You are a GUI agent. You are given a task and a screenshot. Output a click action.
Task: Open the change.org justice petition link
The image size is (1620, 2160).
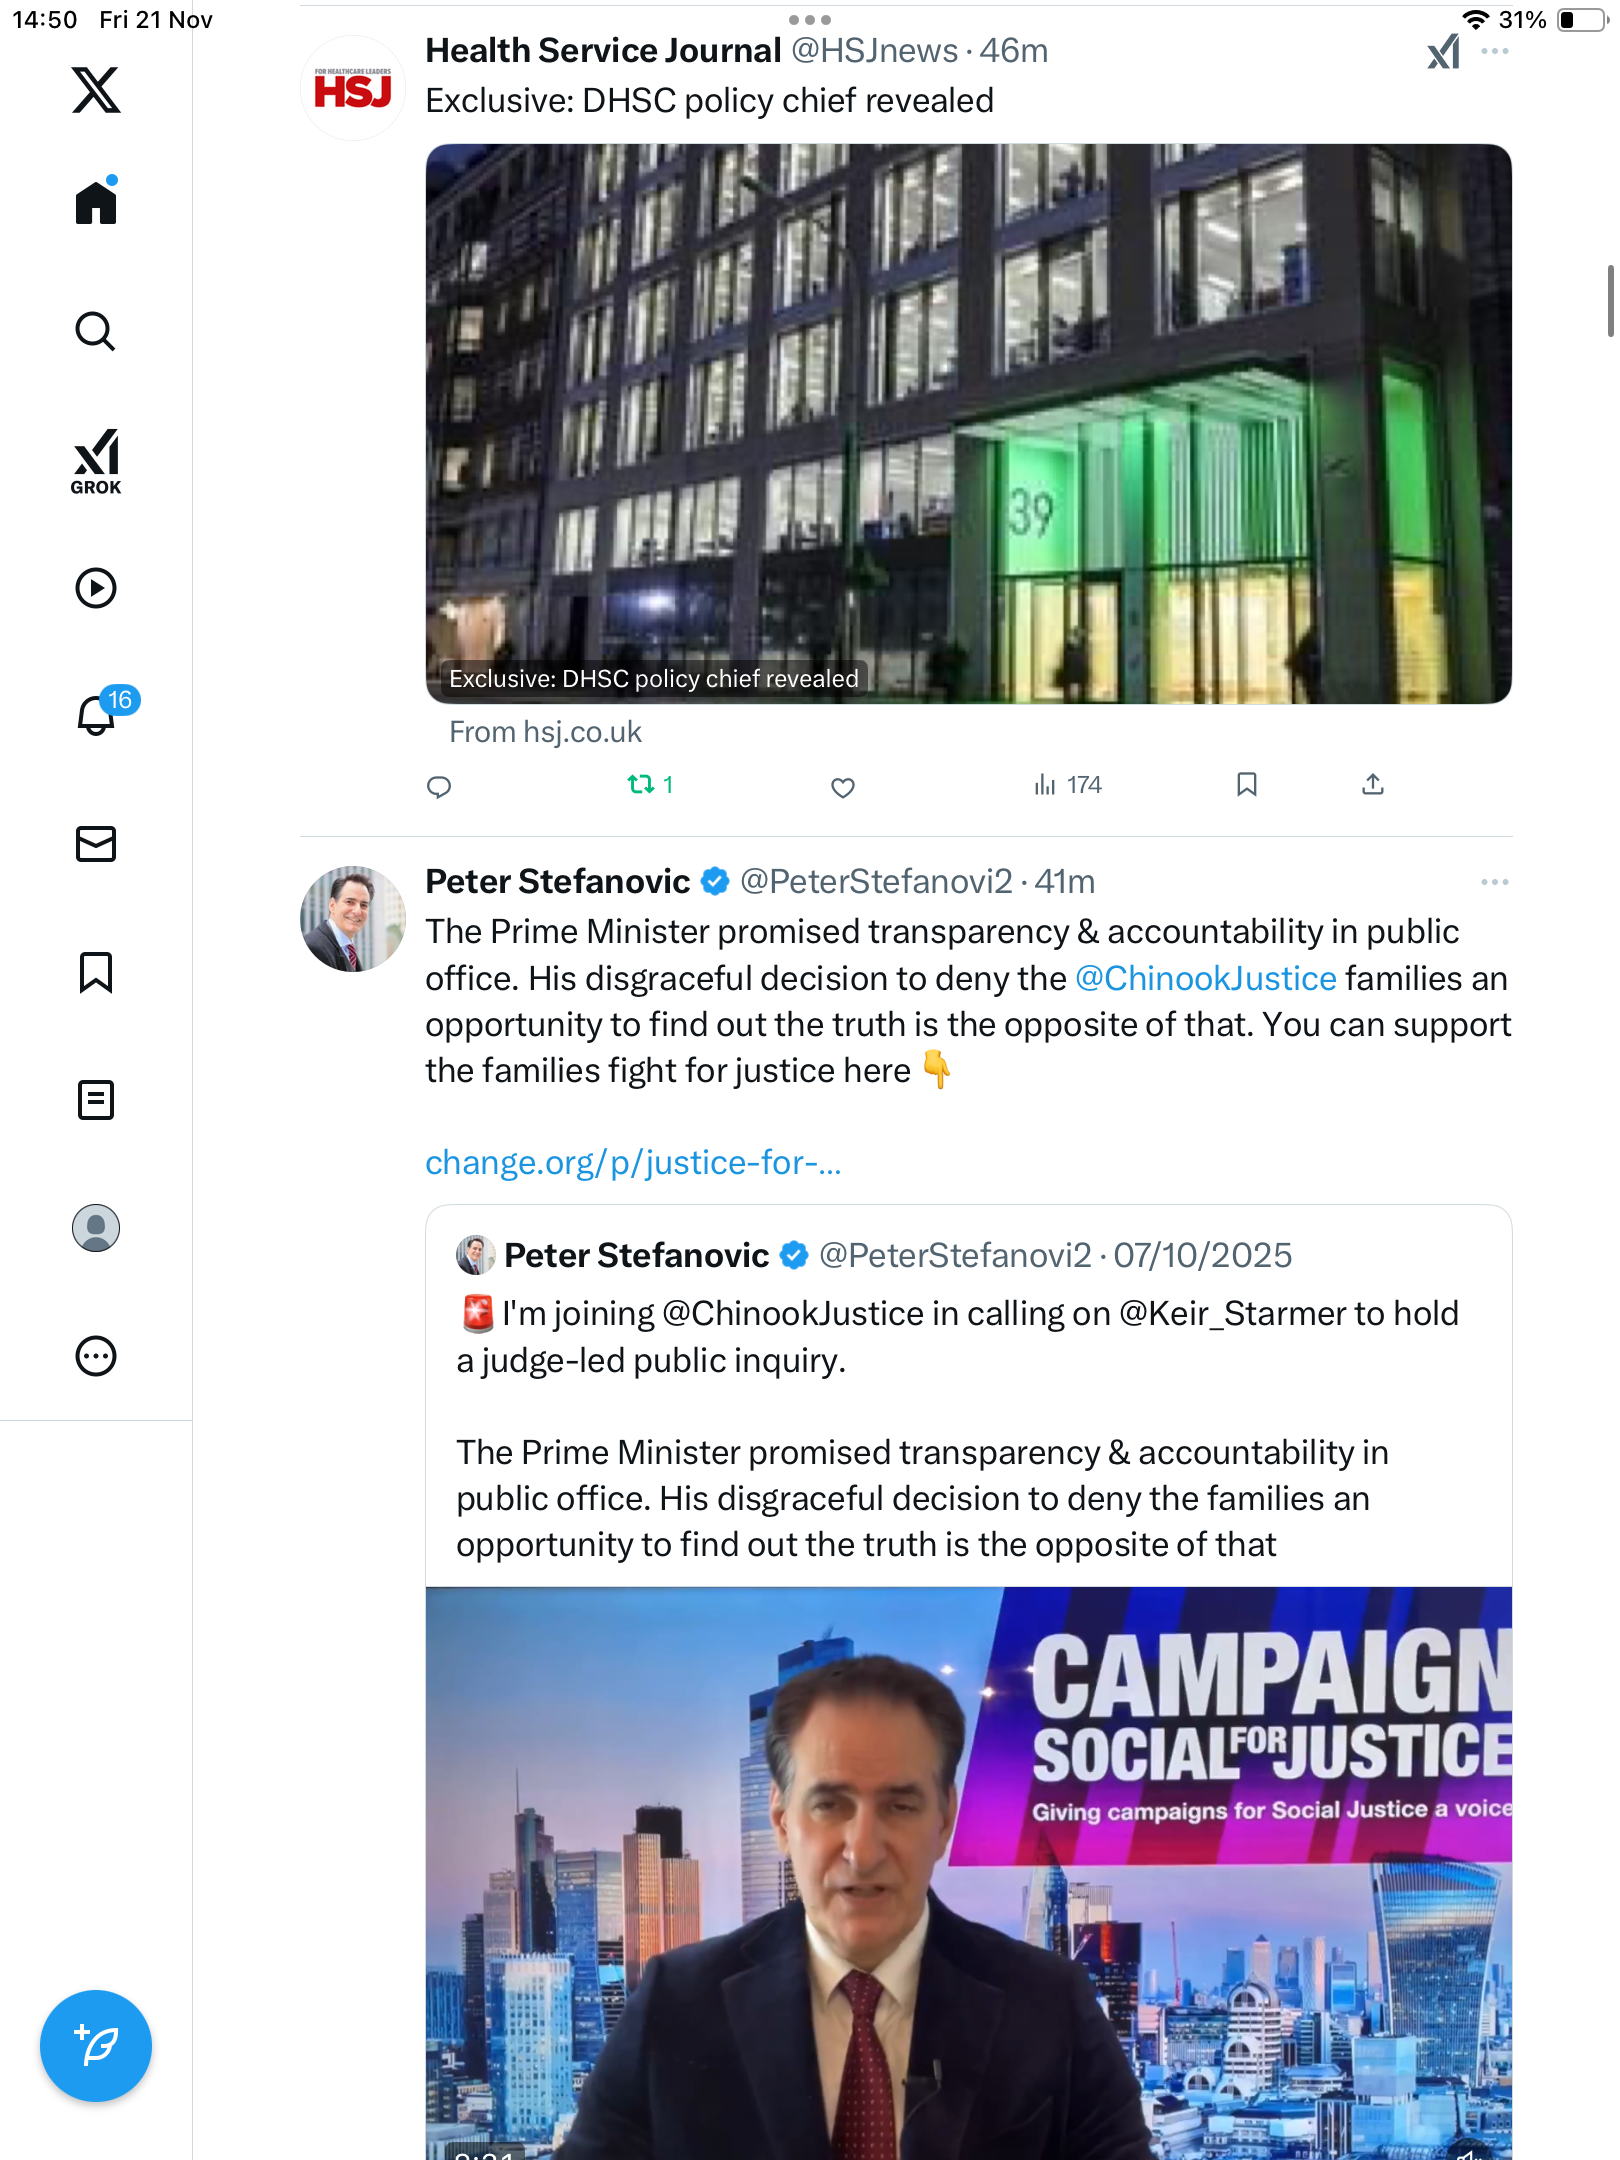[633, 1163]
